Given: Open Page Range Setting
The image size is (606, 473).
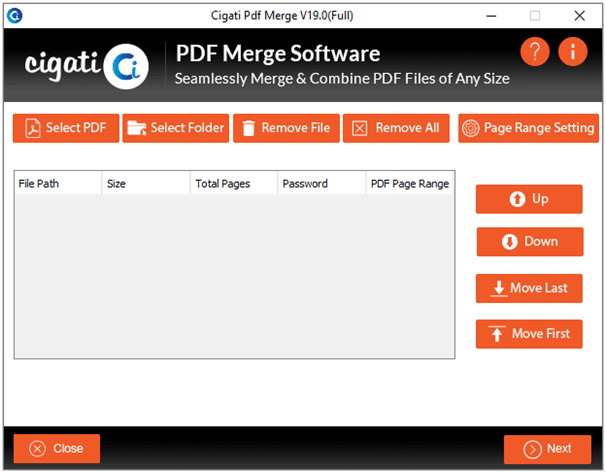Looking at the screenshot, I should point(528,128).
